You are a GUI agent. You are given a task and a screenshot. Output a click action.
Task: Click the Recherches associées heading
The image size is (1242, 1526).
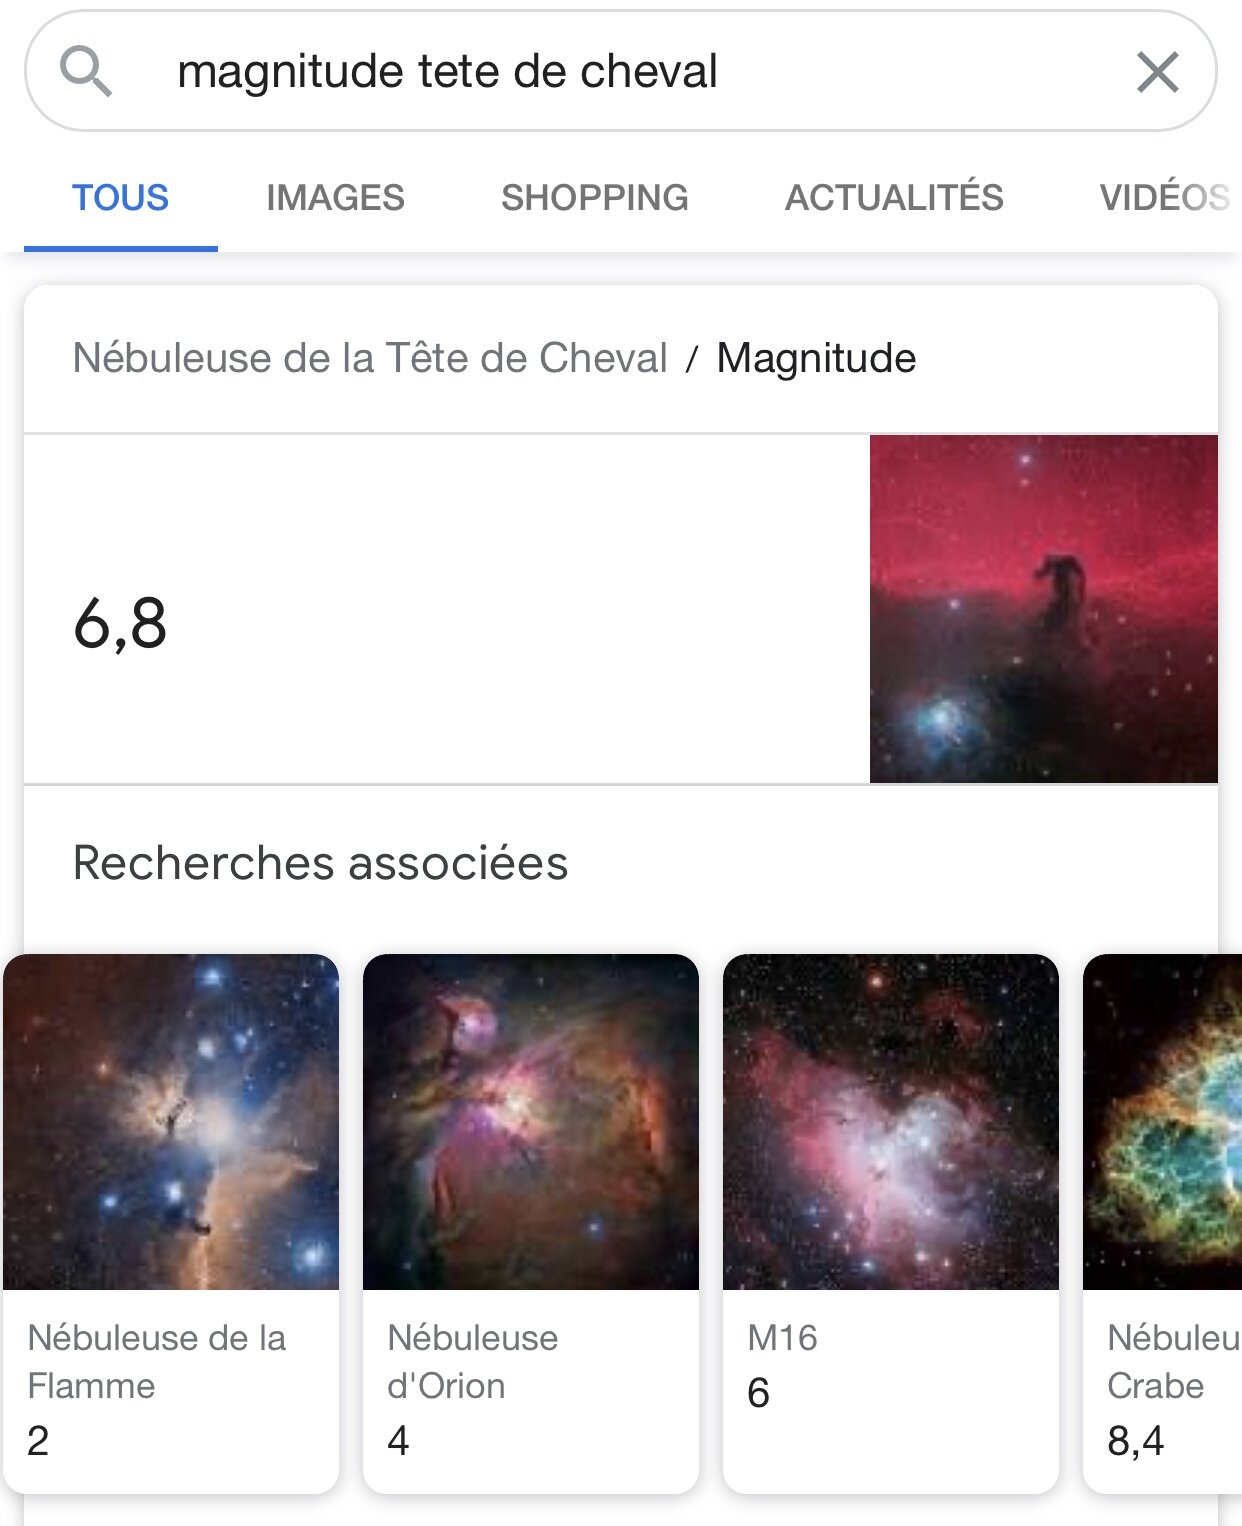(x=320, y=863)
